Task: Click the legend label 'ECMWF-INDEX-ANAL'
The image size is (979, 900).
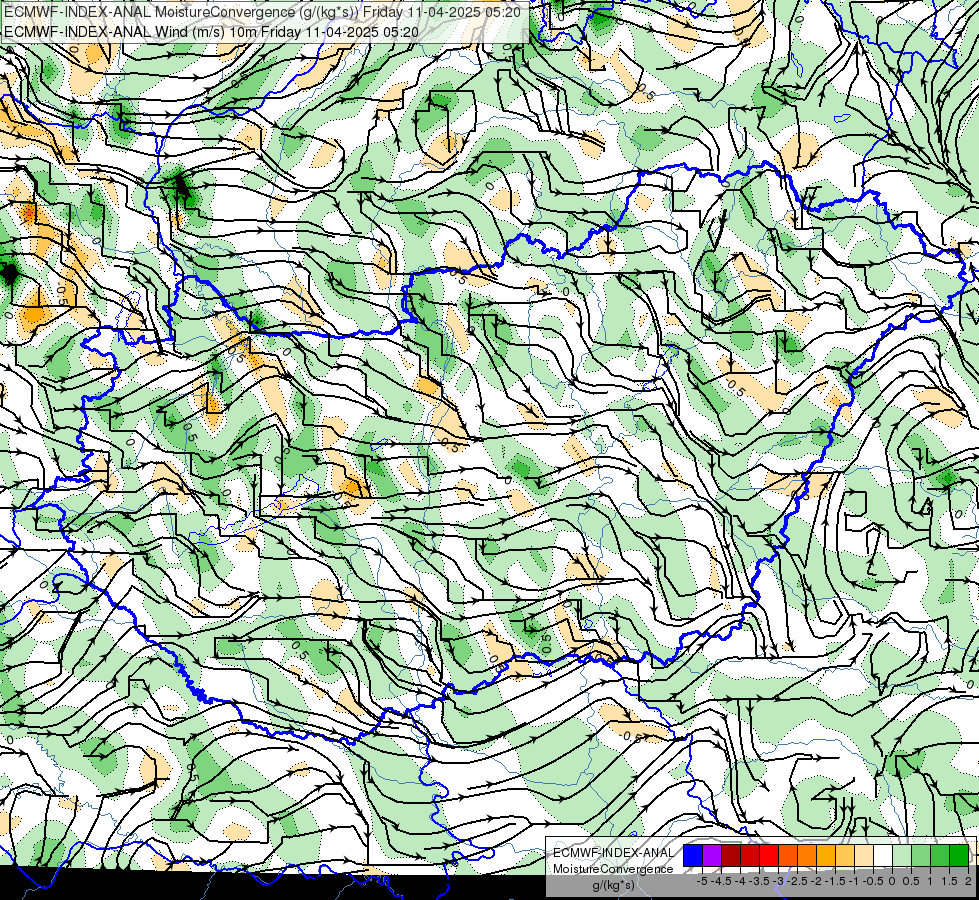Action: click(614, 853)
